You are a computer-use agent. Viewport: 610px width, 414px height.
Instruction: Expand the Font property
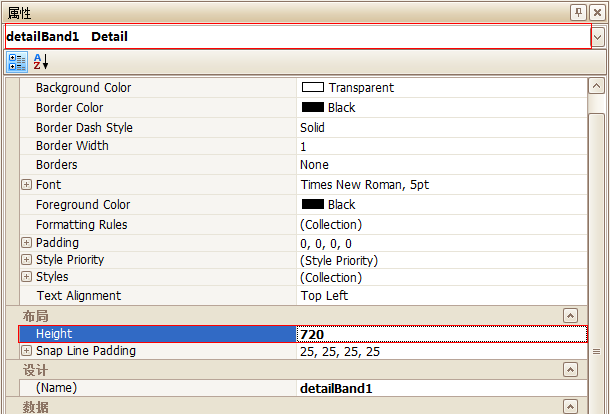pos(26,185)
